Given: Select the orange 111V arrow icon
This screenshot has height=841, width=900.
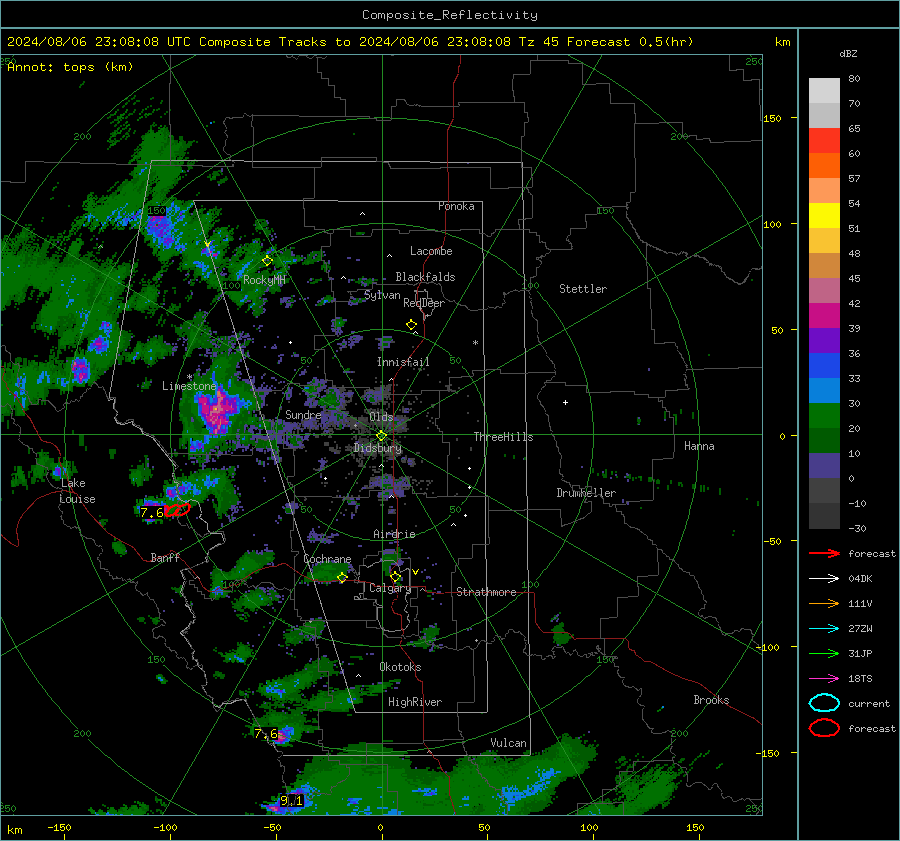Looking at the screenshot, I should click(824, 603).
